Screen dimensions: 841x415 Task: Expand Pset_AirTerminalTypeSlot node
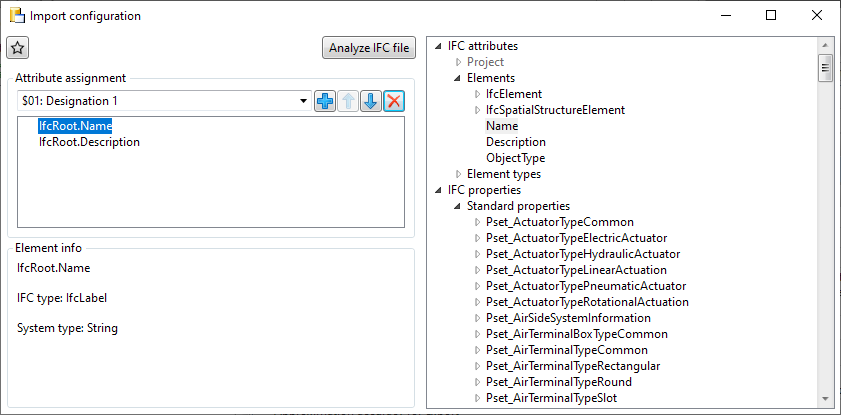coord(477,398)
